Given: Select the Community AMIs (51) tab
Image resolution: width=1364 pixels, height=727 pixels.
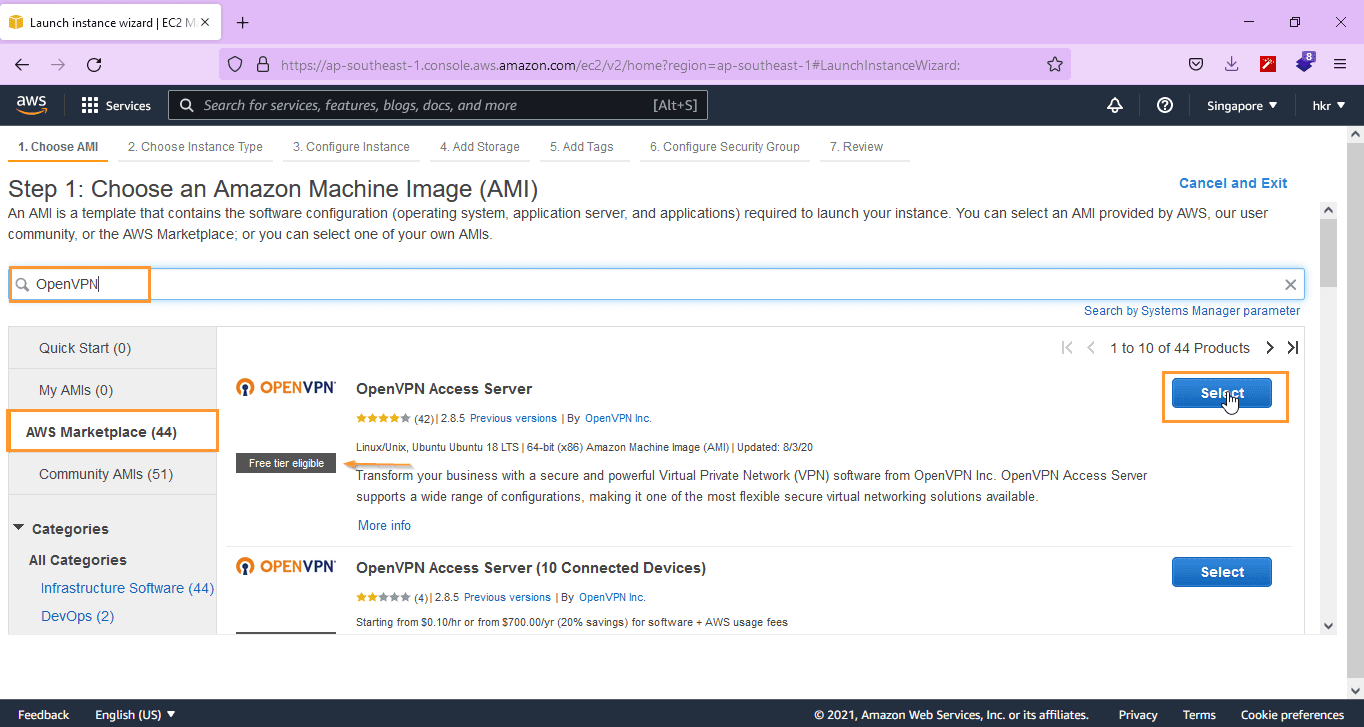Looking at the screenshot, I should click(x=113, y=474).
